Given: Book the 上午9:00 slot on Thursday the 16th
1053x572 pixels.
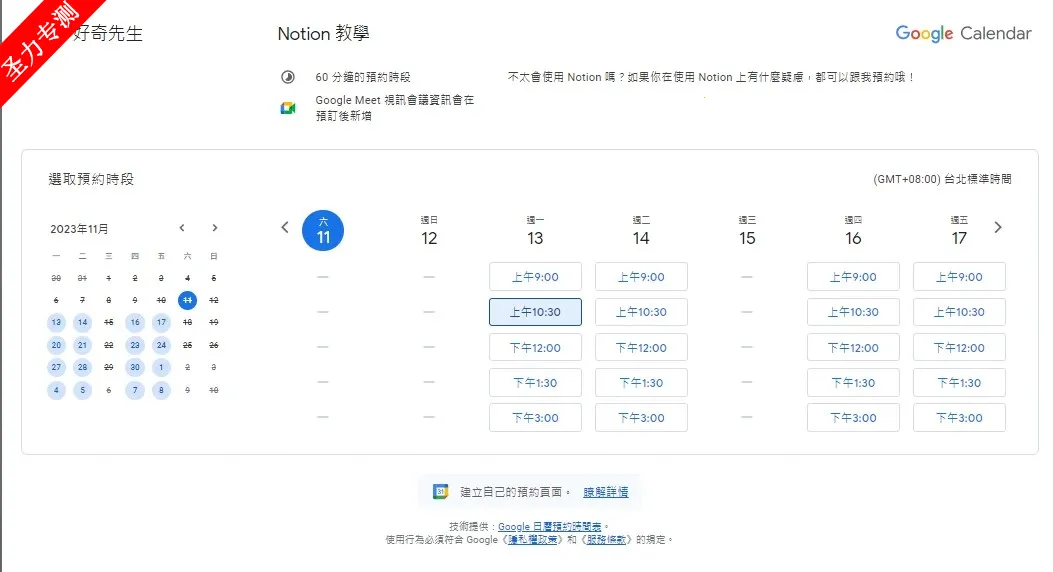Looking at the screenshot, I should click(x=854, y=277).
